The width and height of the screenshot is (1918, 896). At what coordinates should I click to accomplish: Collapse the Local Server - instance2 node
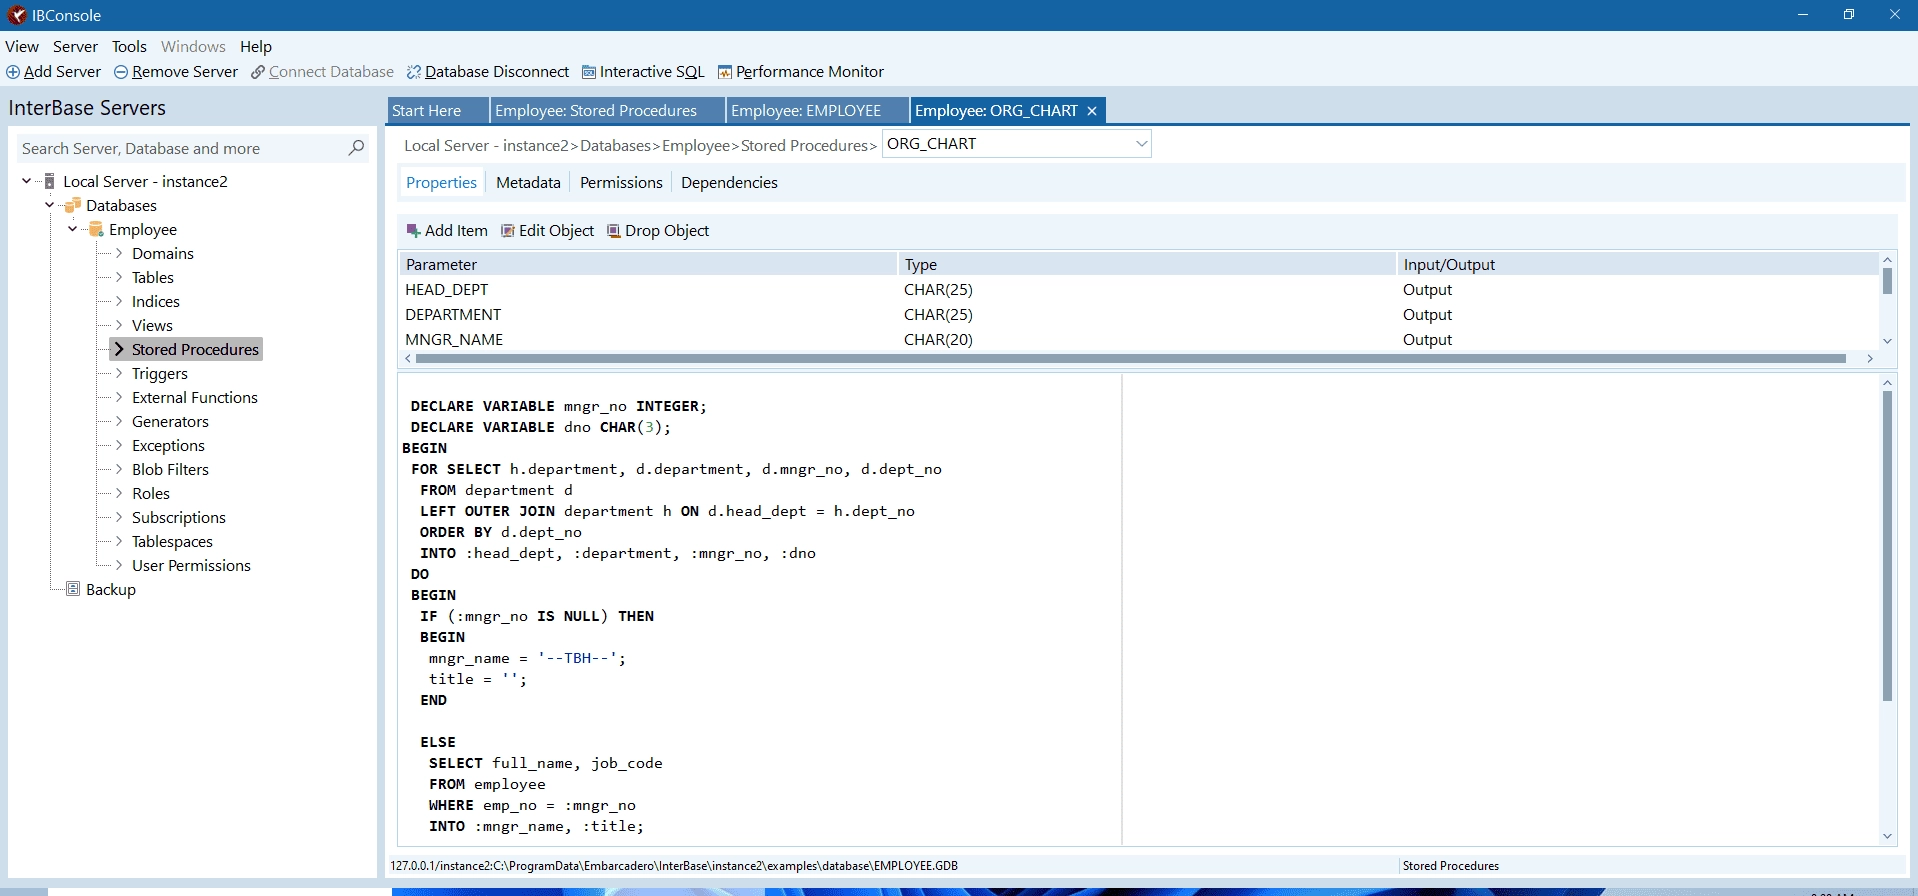click(26, 181)
